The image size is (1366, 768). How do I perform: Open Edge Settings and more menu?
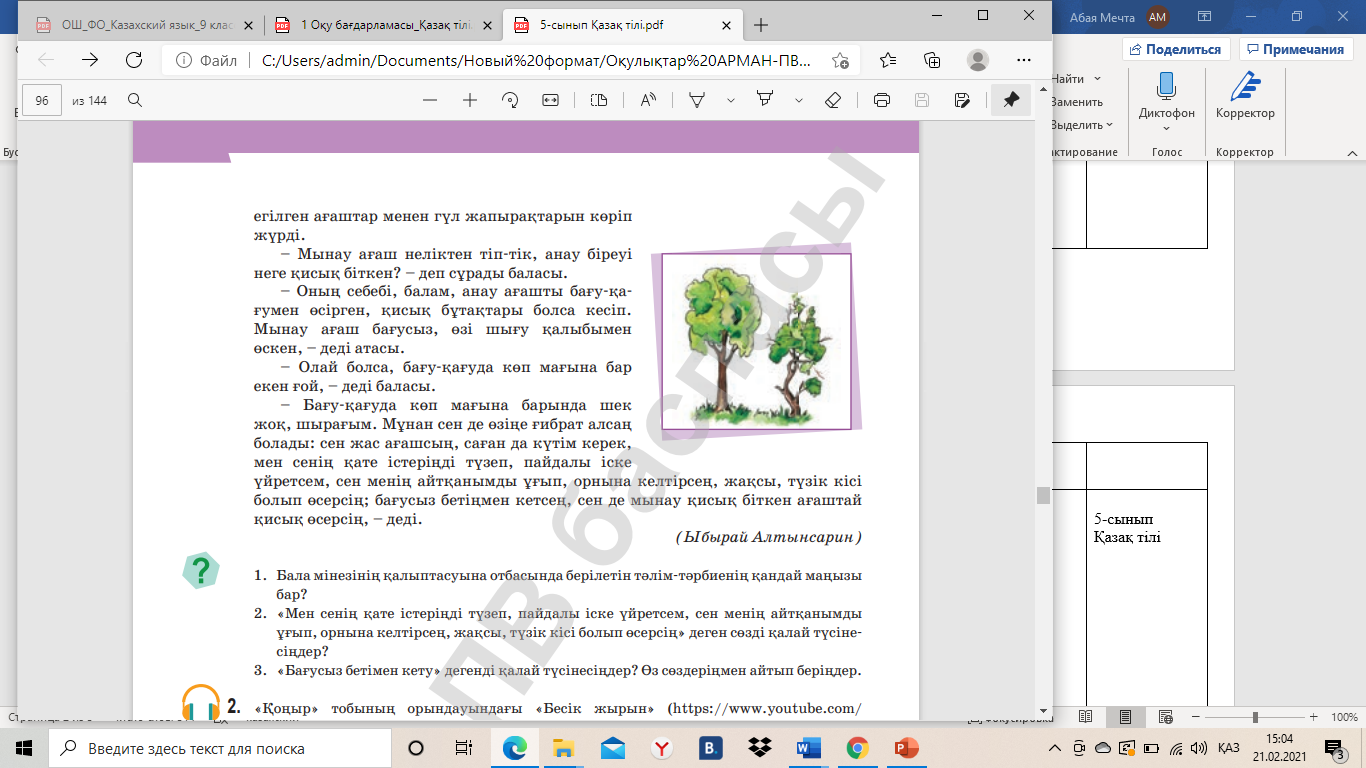(1022, 60)
